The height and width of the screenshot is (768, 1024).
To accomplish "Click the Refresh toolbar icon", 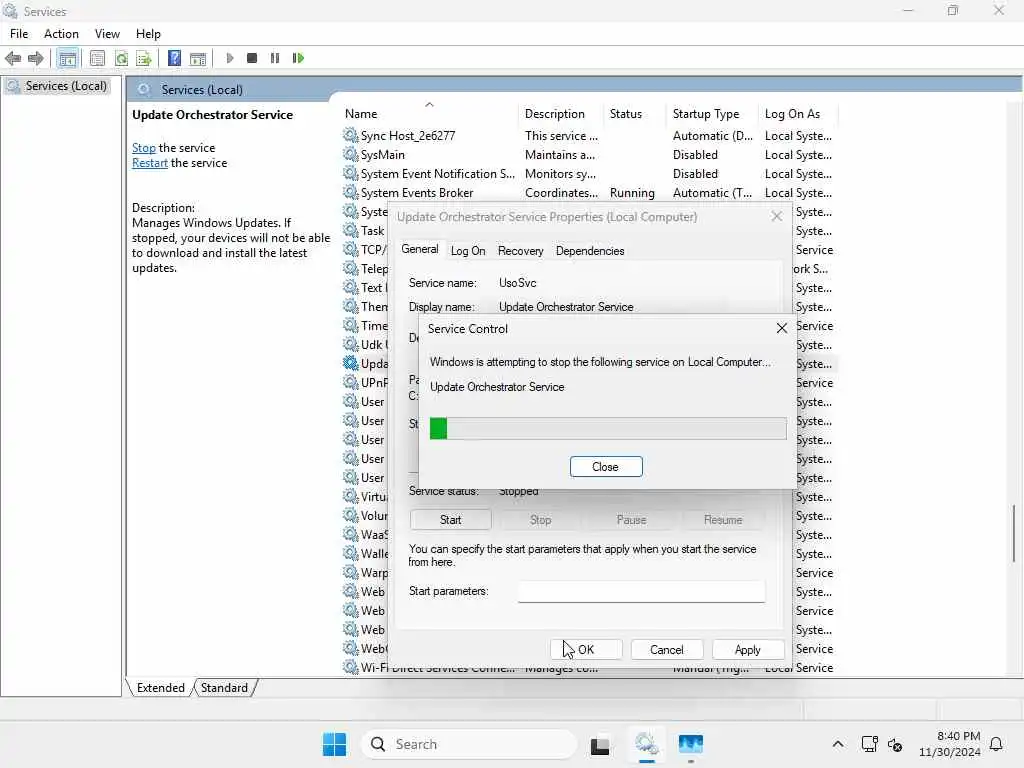I will pos(121,58).
